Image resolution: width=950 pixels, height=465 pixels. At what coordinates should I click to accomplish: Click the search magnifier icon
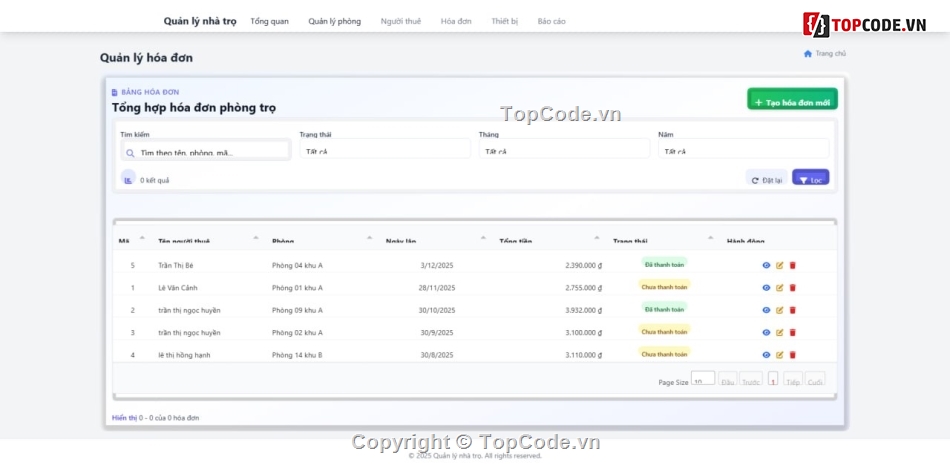pyautogui.click(x=130, y=153)
